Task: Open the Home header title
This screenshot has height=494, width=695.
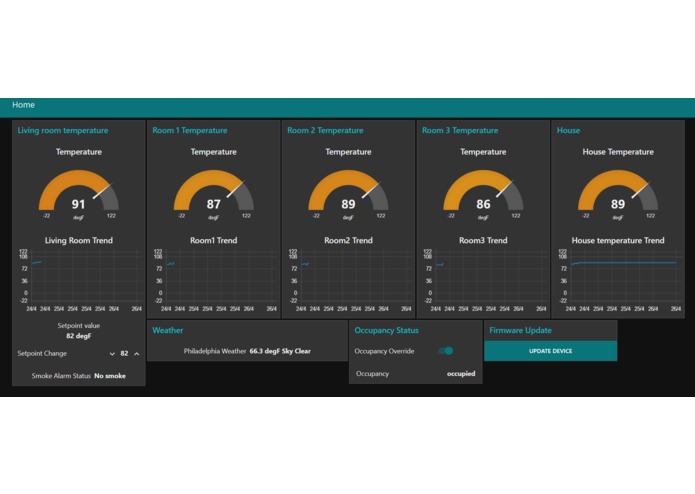Action: point(23,105)
